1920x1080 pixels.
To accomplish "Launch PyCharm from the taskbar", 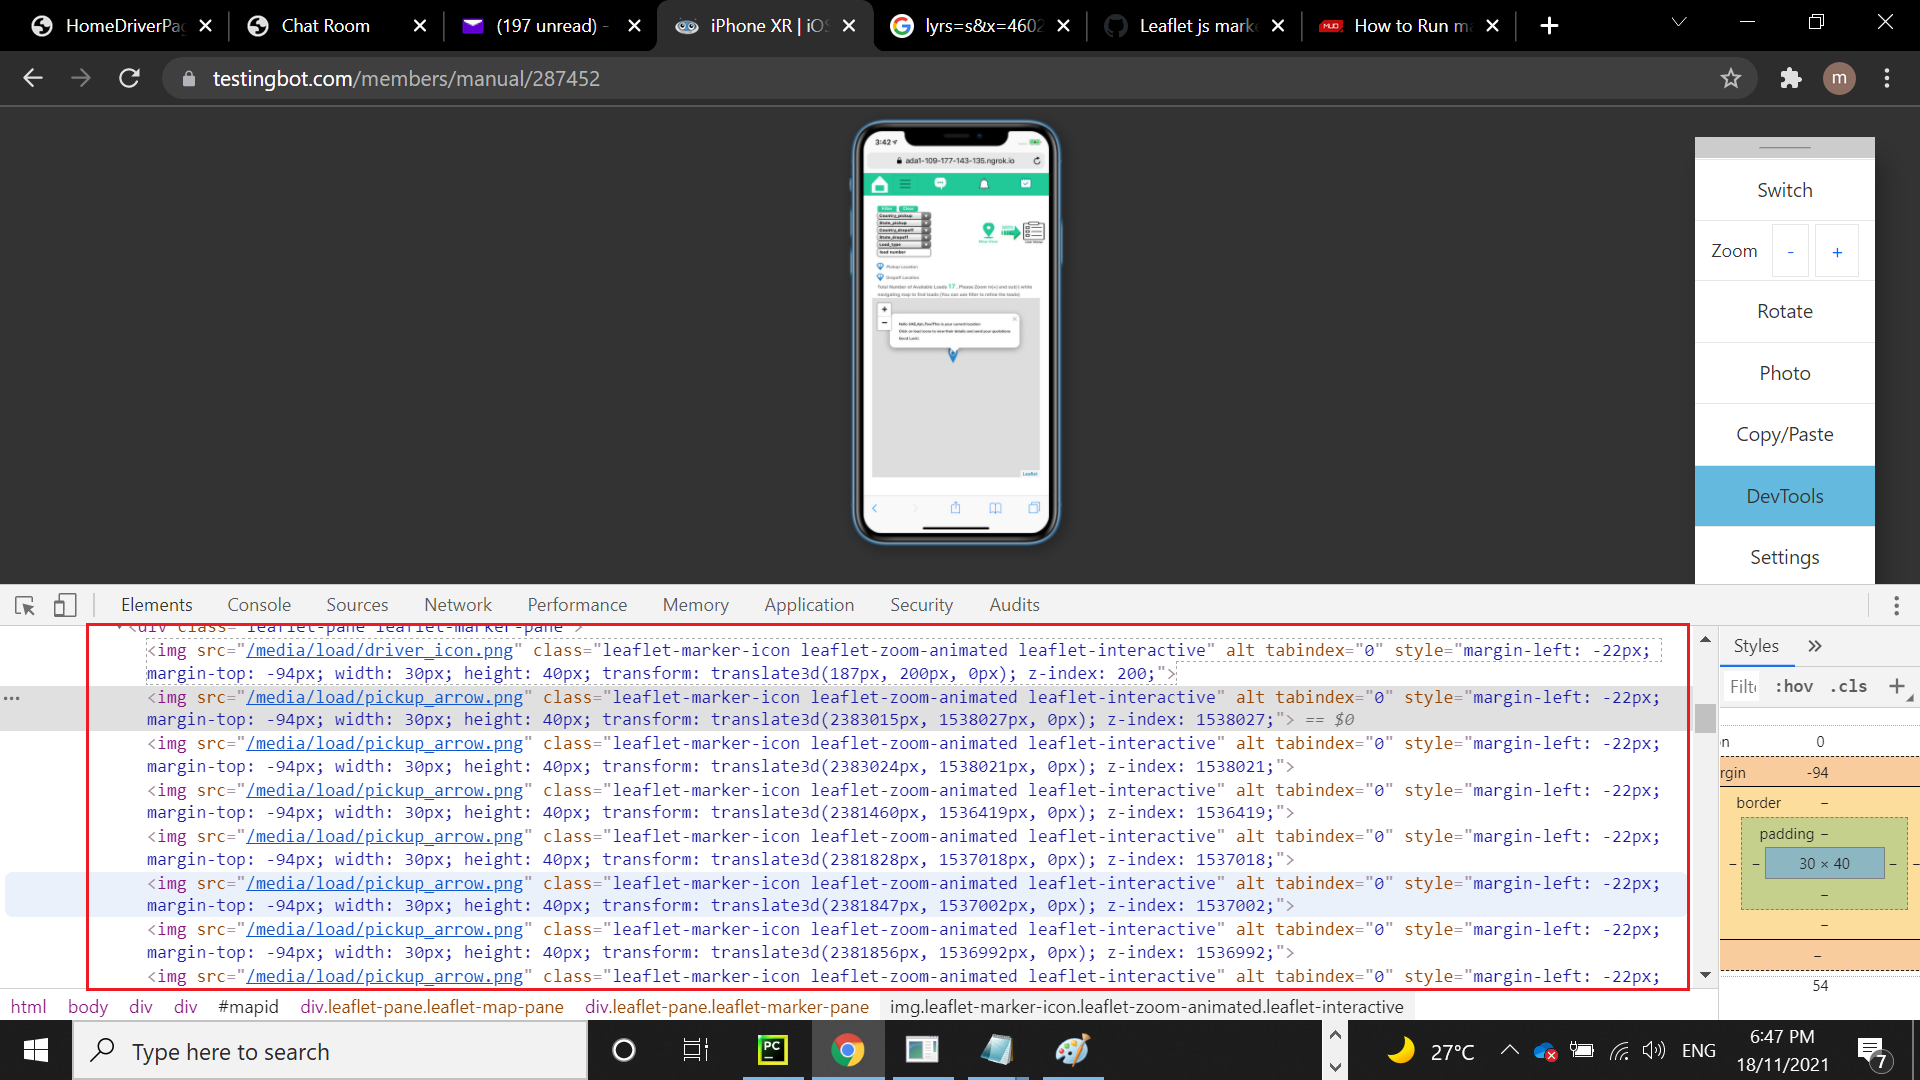I will point(772,1050).
